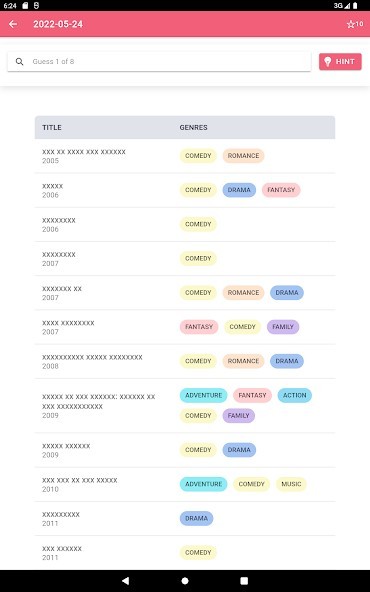
Task: Tap Android recent apps square button
Action: (244, 581)
